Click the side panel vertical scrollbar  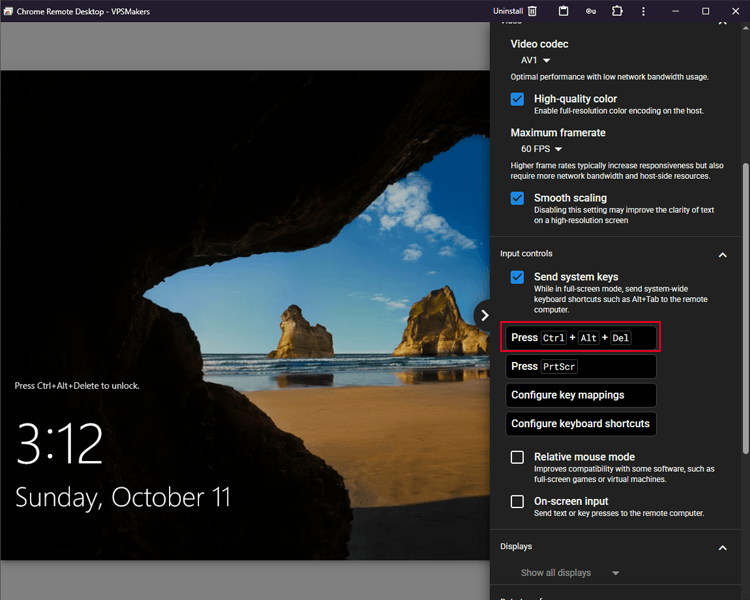click(x=745, y=309)
